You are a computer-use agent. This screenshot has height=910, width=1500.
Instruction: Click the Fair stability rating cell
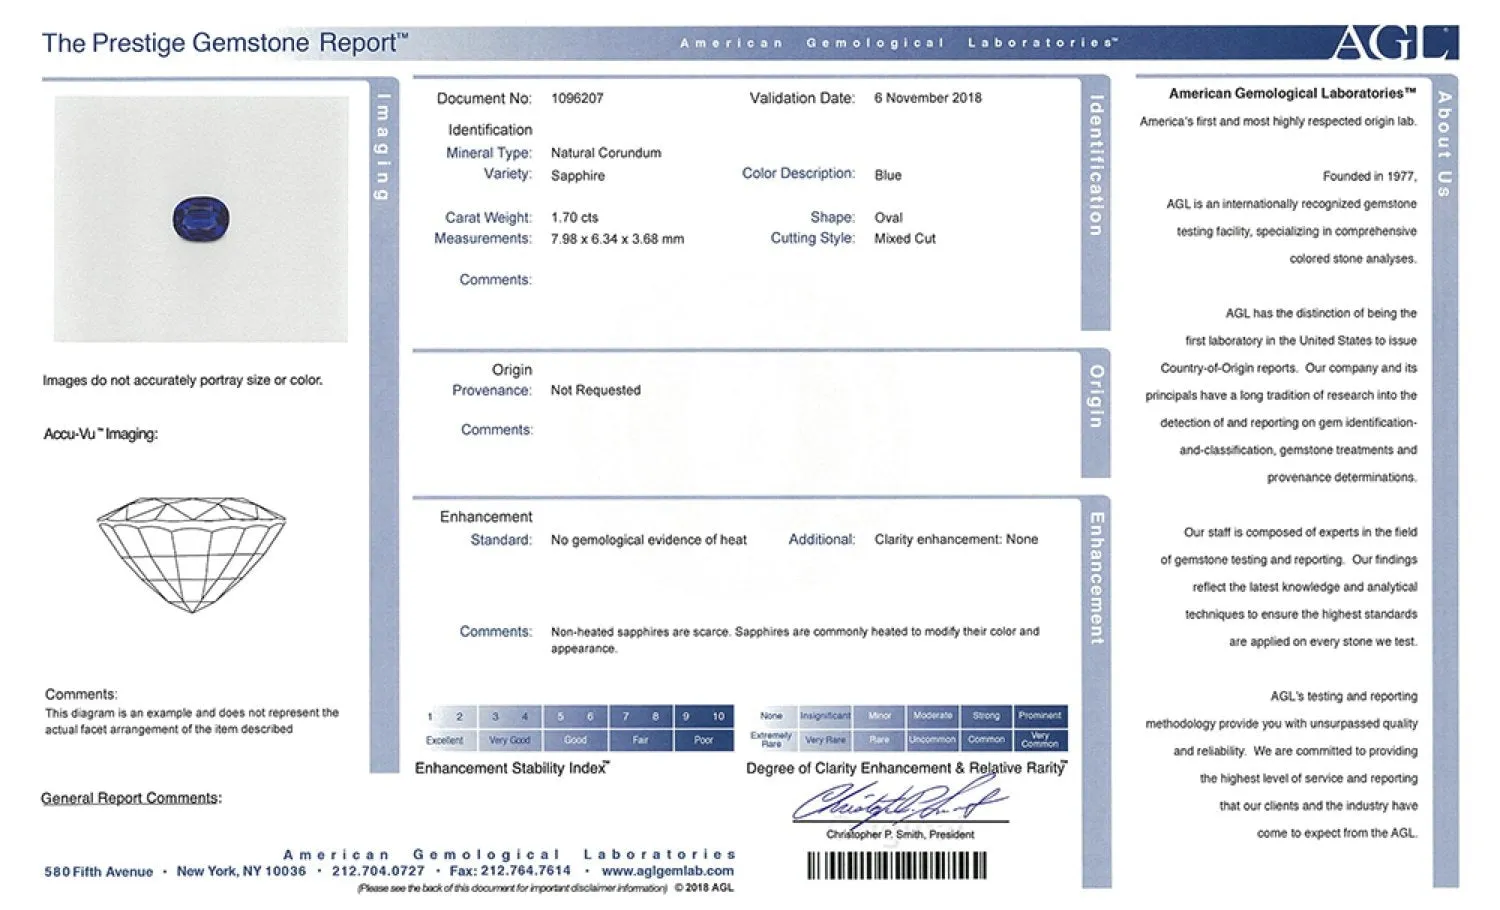(640, 740)
